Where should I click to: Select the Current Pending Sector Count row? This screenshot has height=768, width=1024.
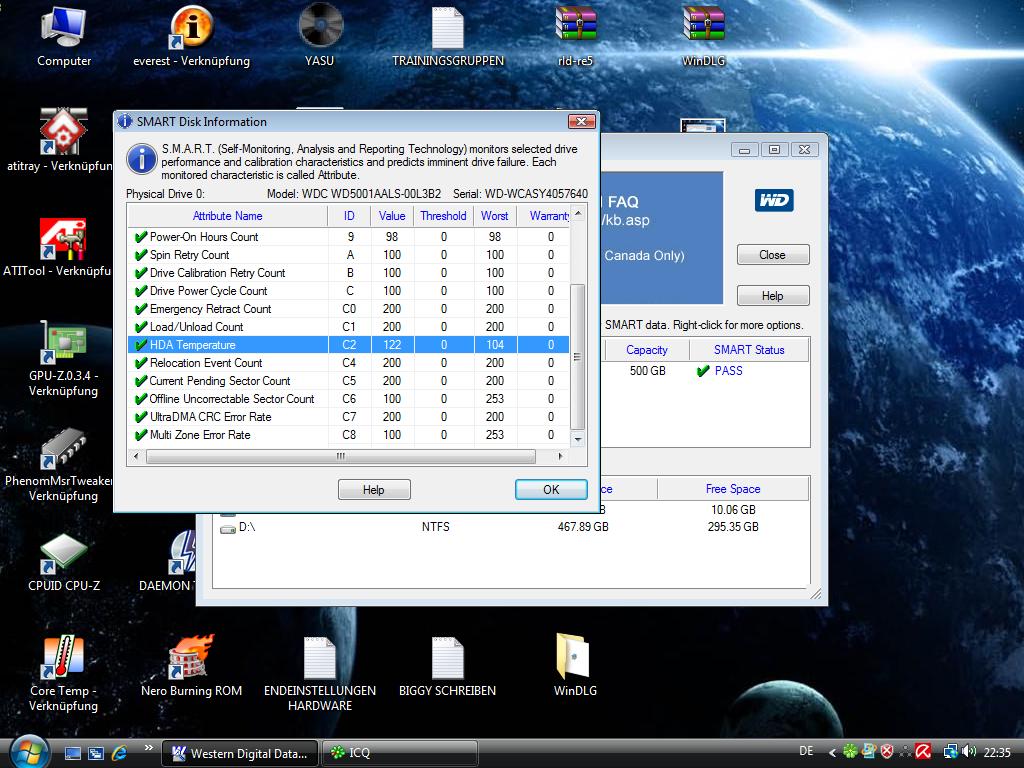pyautogui.click(x=349, y=381)
